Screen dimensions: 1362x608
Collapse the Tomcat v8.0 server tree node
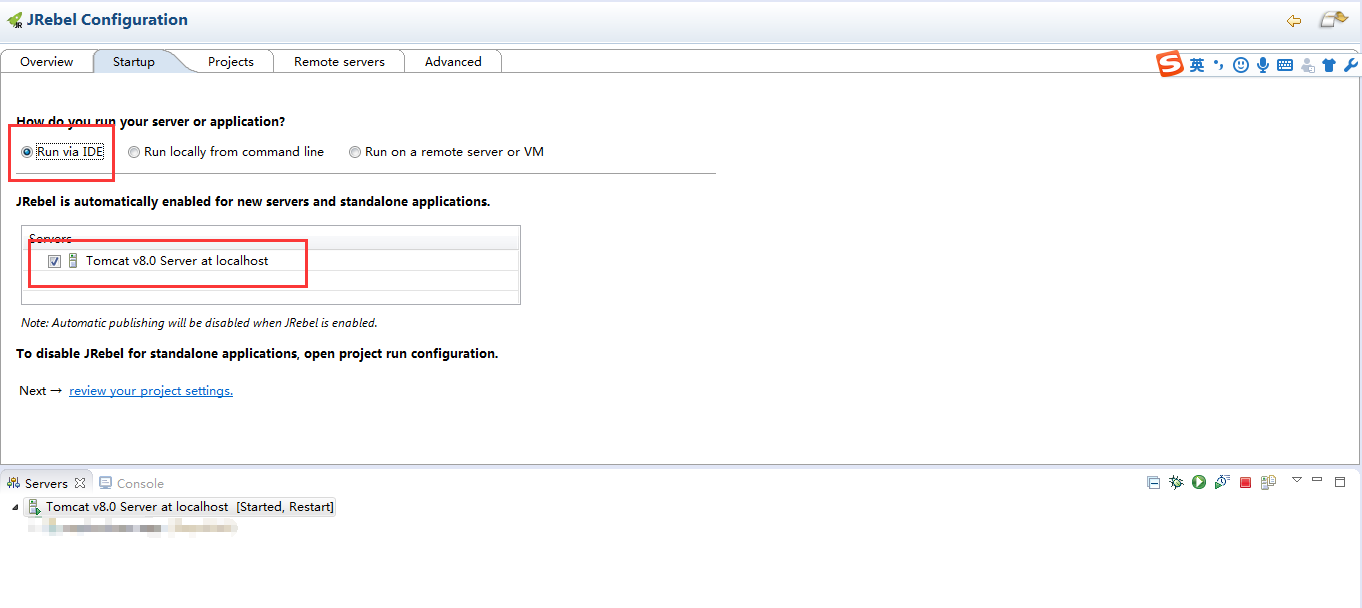(x=15, y=507)
